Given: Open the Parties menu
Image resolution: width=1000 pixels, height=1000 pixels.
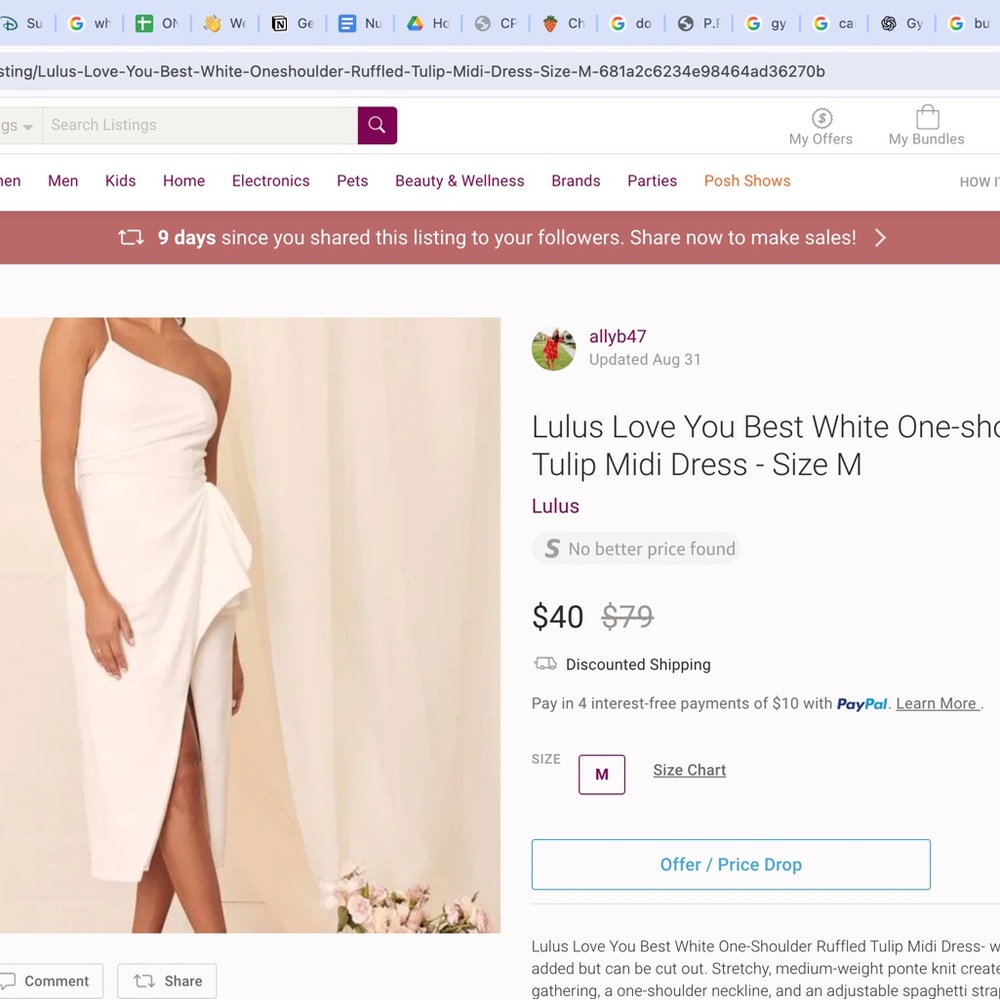Looking at the screenshot, I should pos(652,181).
